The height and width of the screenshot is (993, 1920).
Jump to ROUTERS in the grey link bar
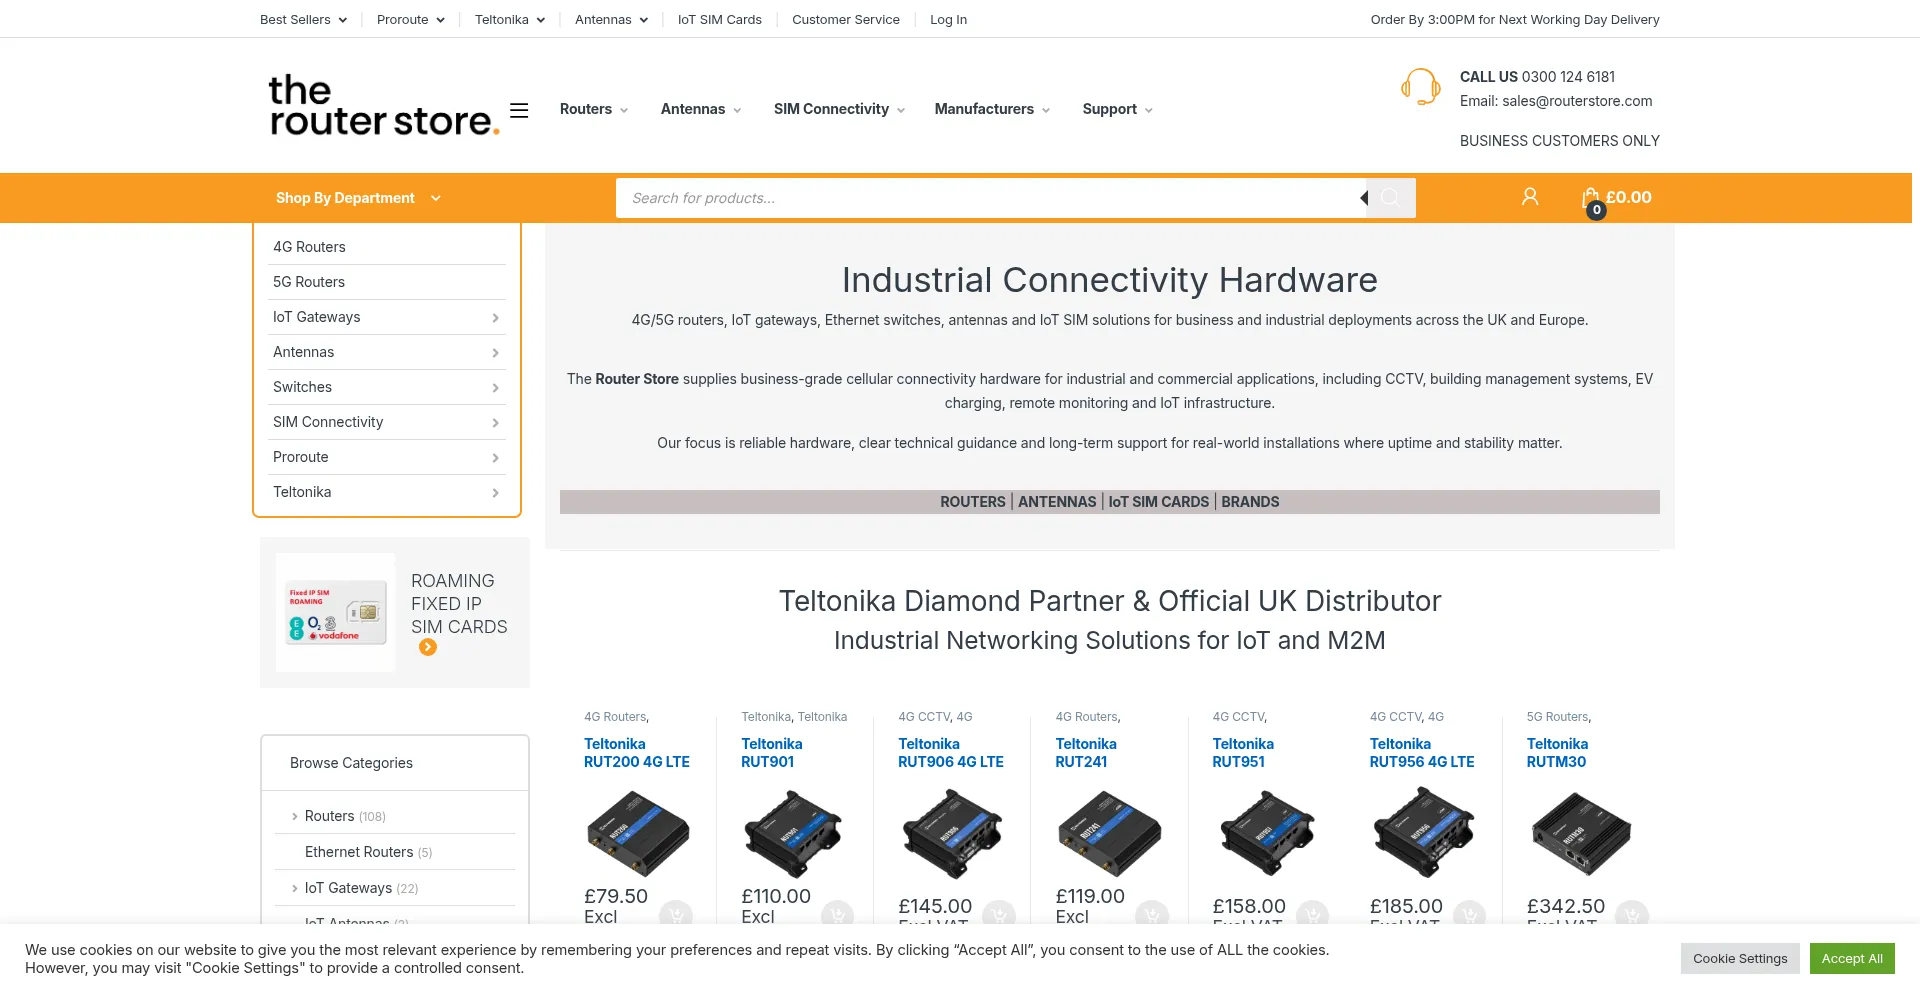[973, 502]
